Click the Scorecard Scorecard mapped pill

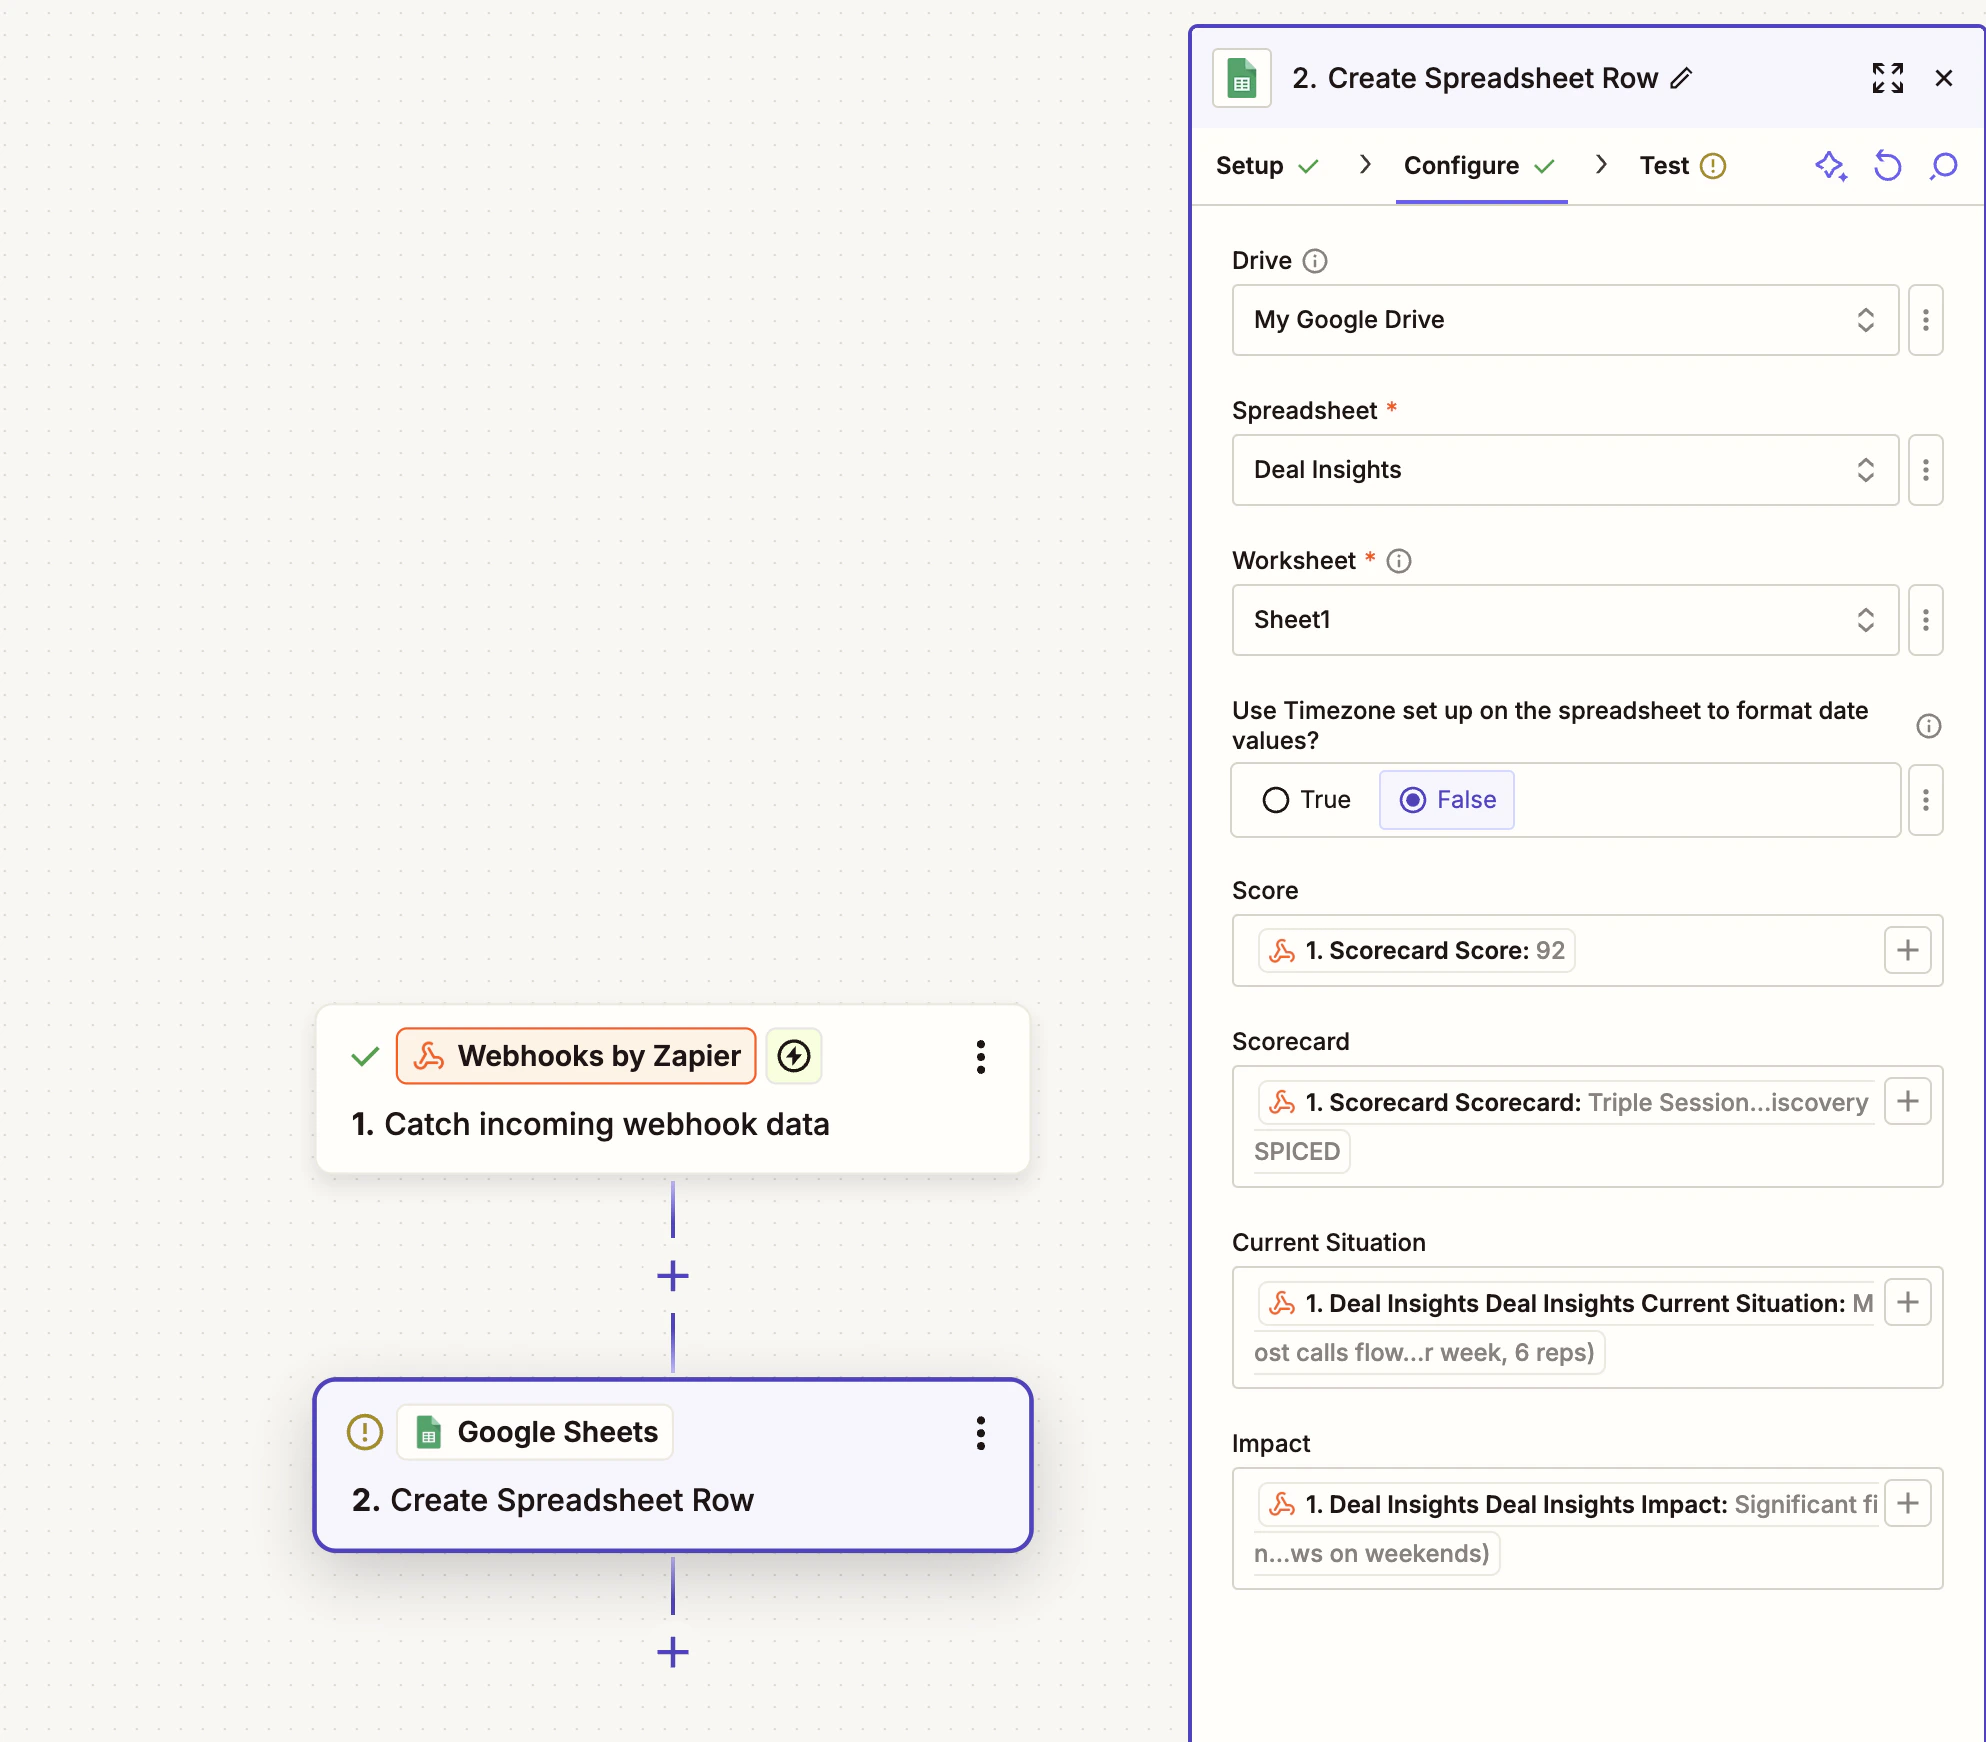point(1565,1126)
